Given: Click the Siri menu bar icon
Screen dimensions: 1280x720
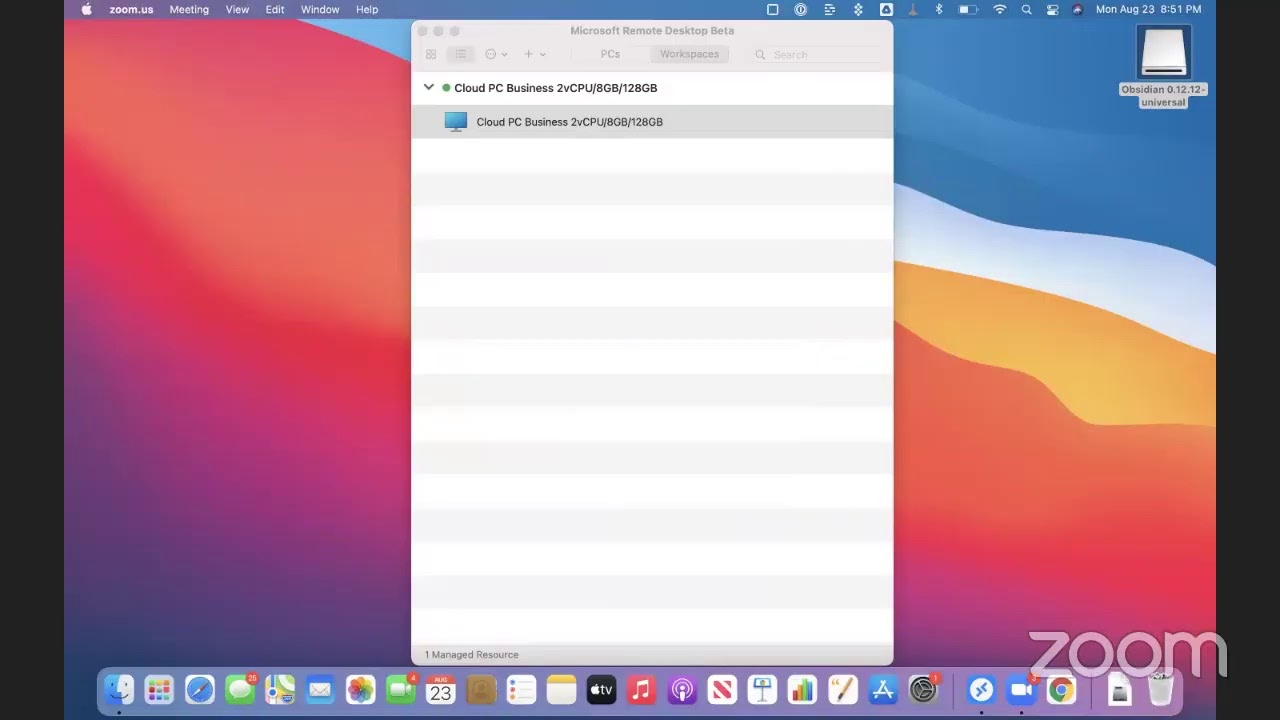Looking at the screenshot, I should (x=1077, y=9).
